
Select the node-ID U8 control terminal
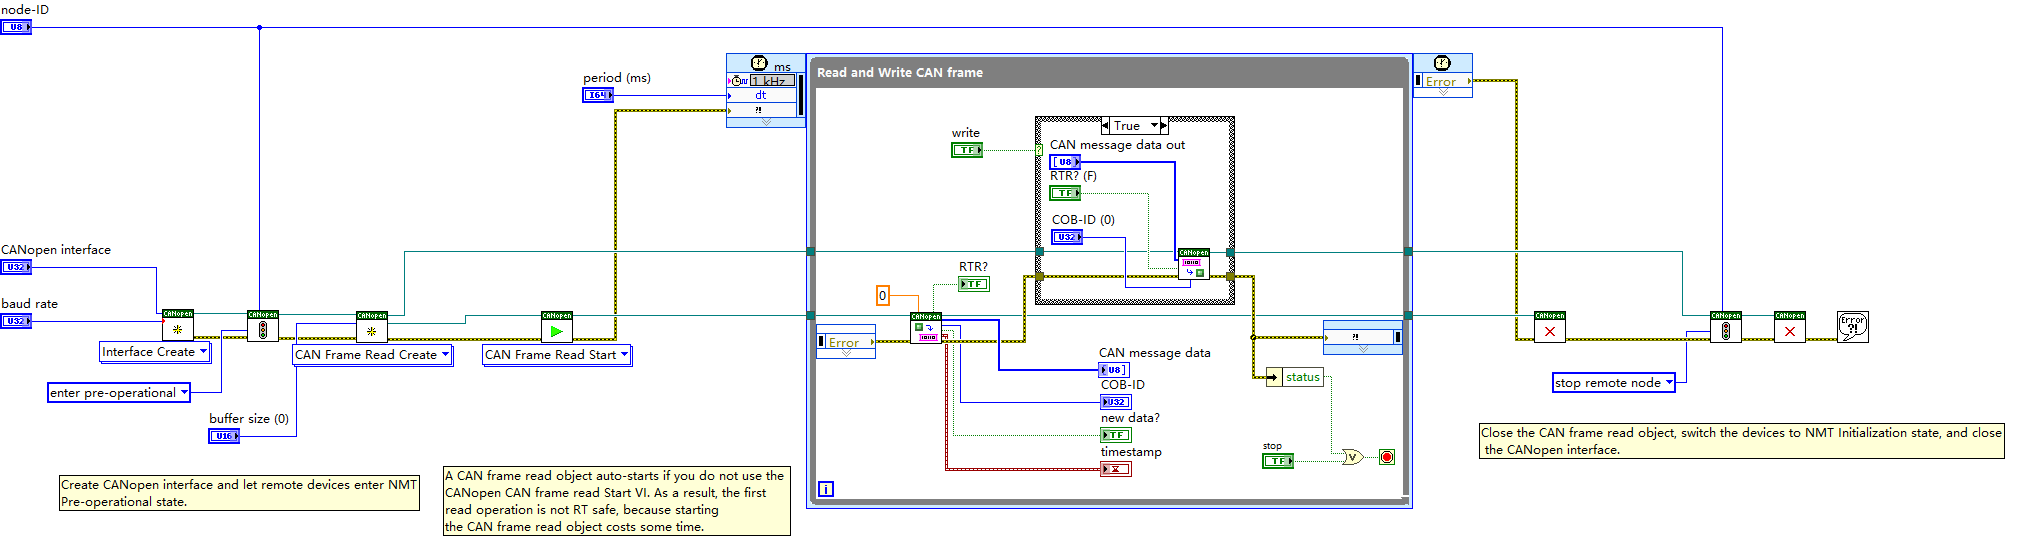point(16,27)
